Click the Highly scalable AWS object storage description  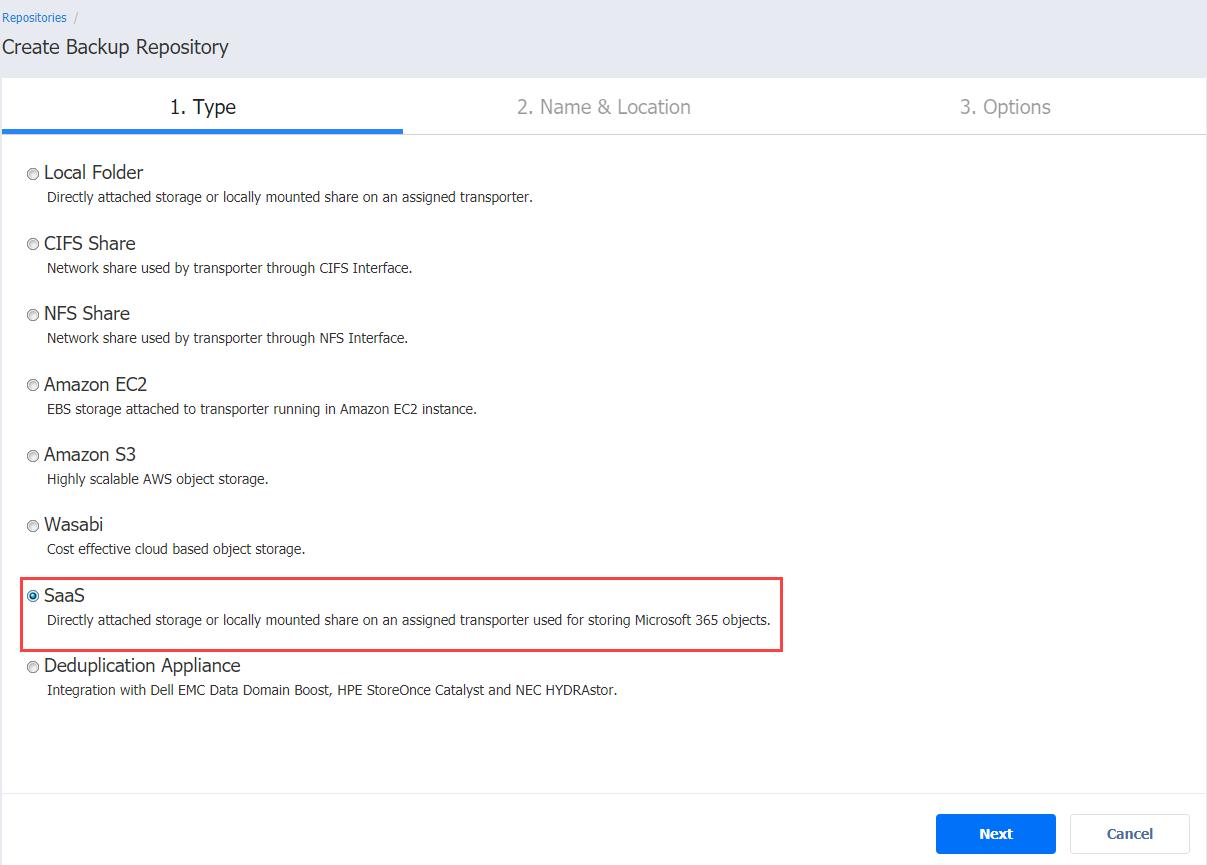pyautogui.click(x=157, y=479)
